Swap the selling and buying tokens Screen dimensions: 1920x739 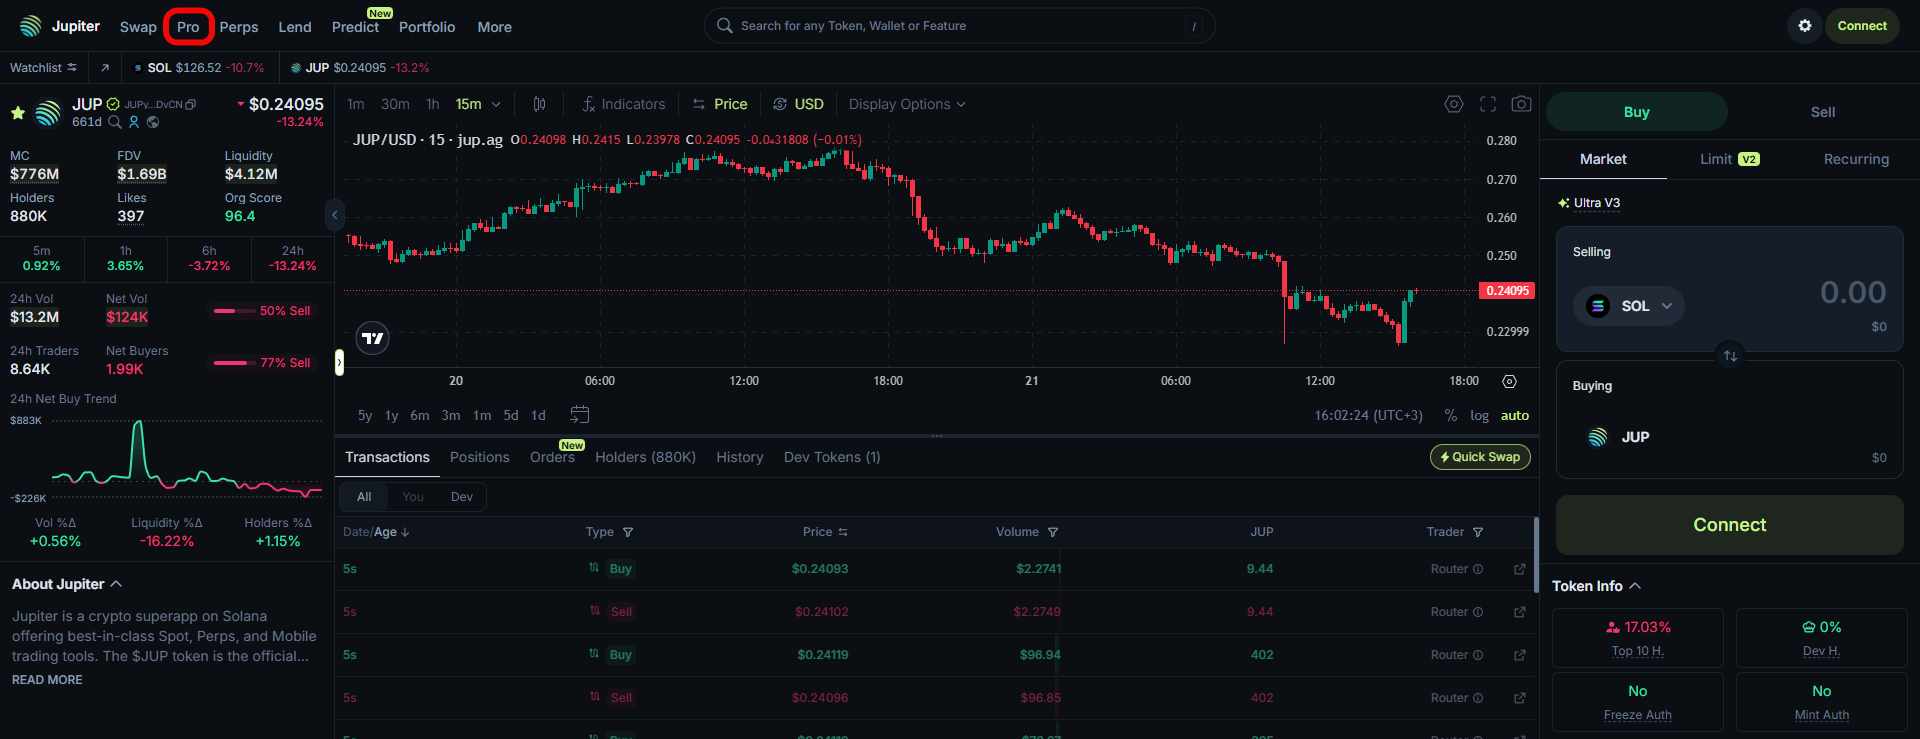1730,356
